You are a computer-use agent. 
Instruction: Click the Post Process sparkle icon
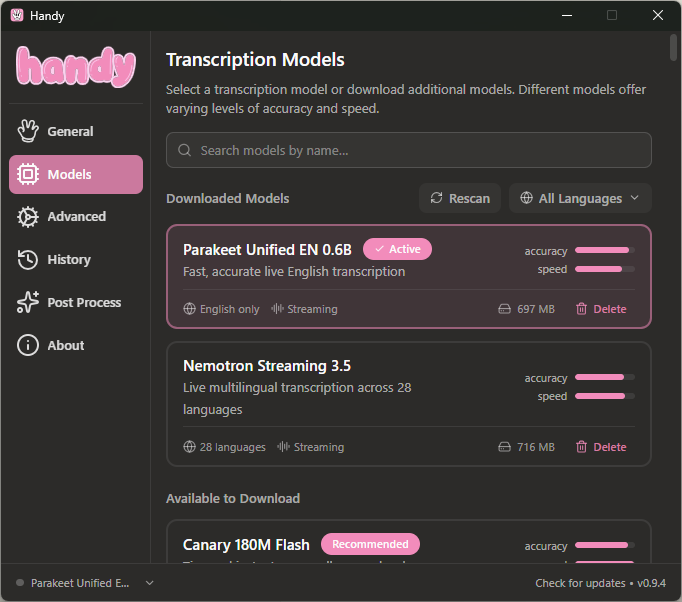(28, 302)
